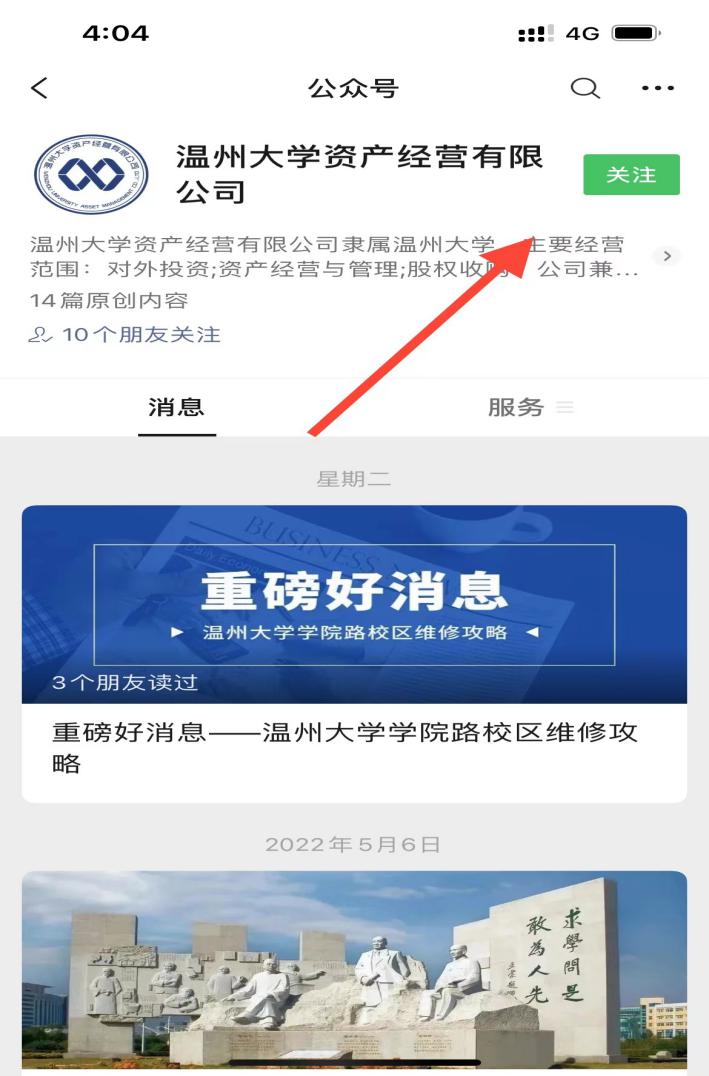Switch to the 消息 tab
The height and width of the screenshot is (1076, 709).
coord(176,408)
